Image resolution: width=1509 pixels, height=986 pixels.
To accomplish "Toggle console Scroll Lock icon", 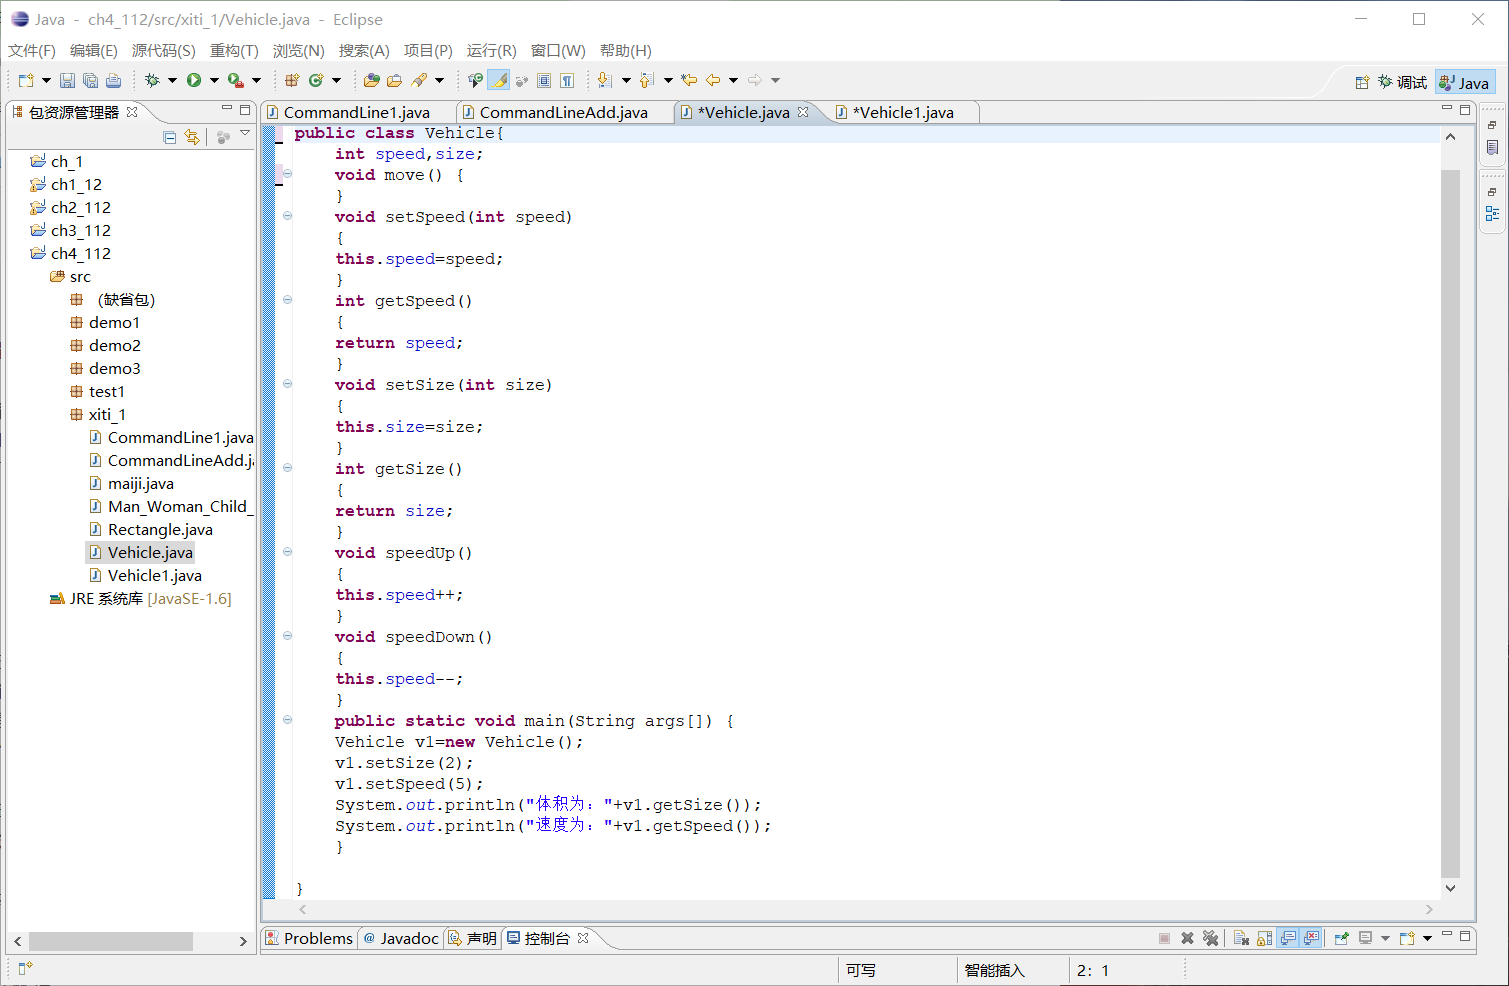I will click(1265, 938).
